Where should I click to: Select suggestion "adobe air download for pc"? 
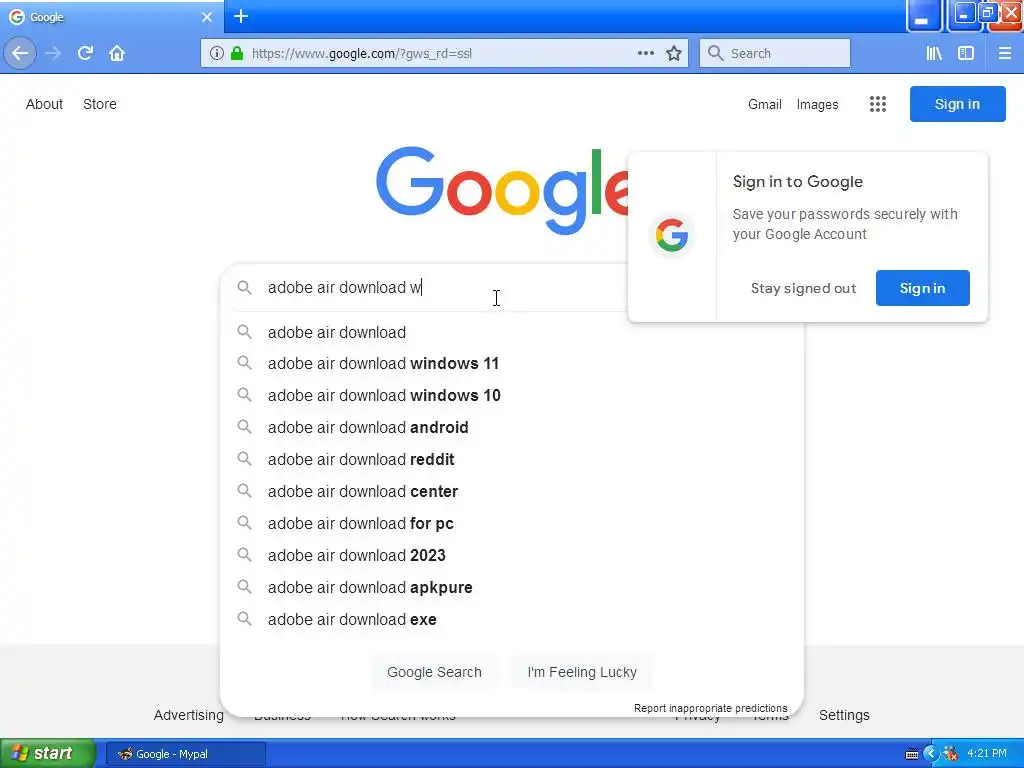click(x=512, y=524)
